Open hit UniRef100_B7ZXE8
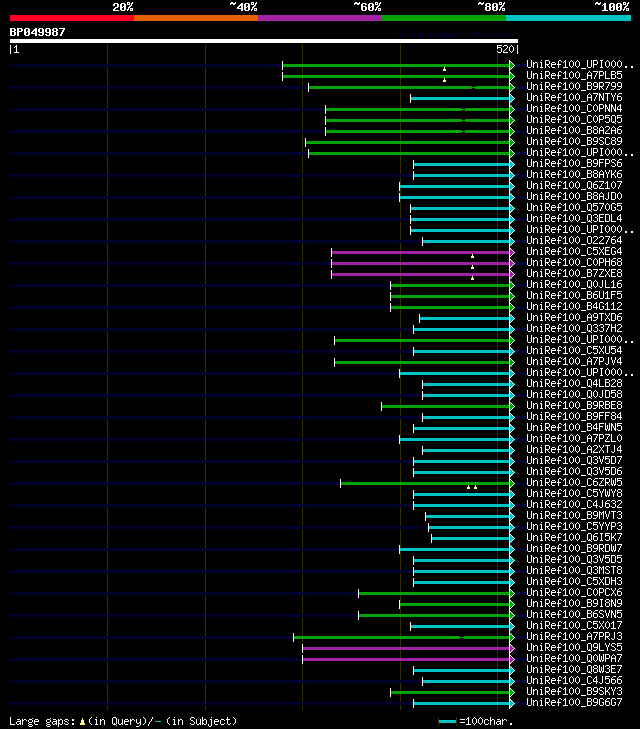The image size is (640, 729). [574, 273]
